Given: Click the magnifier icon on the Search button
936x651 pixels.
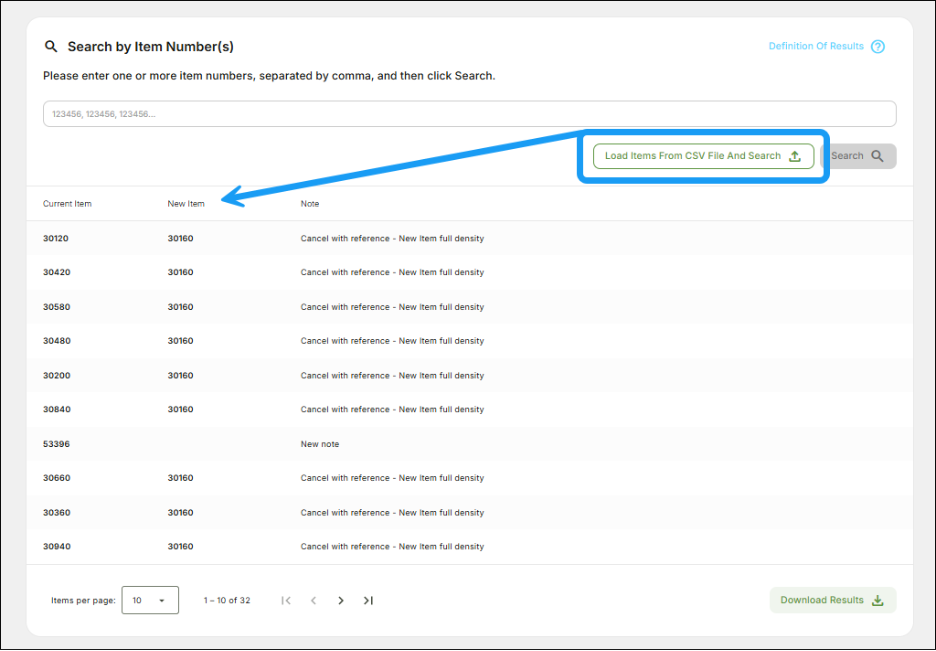Looking at the screenshot, I should 877,156.
